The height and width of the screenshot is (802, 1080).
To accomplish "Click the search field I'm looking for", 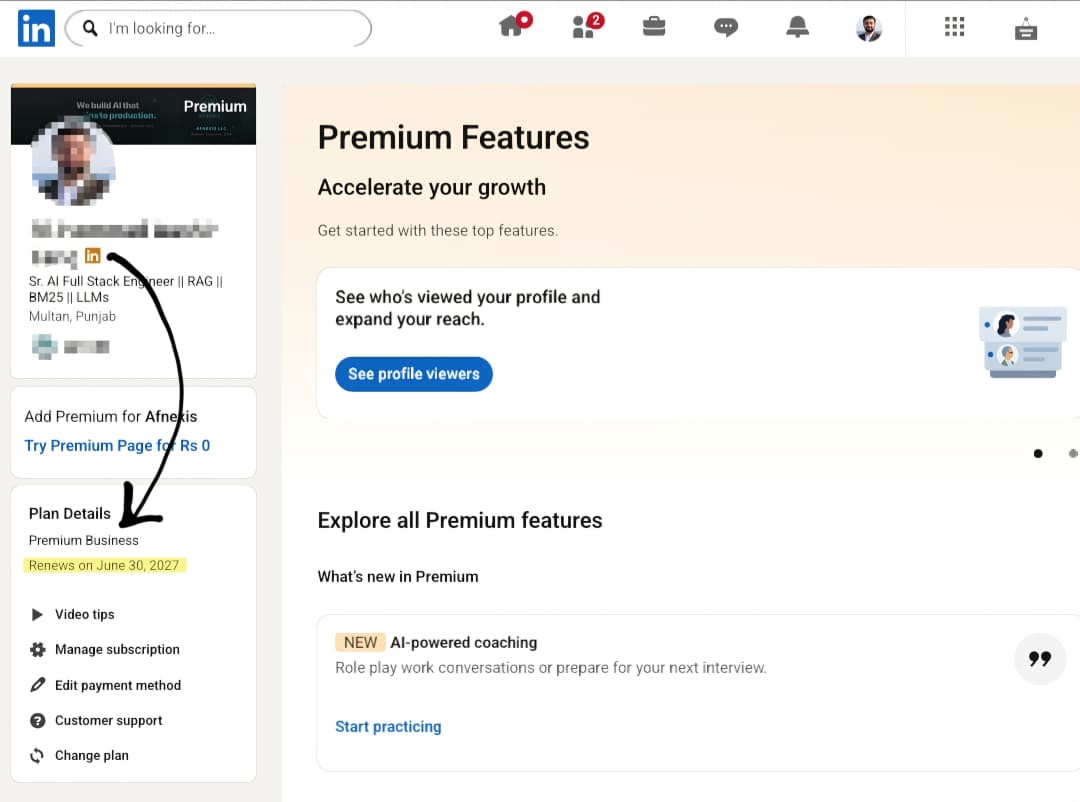I will (x=218, y=28).
